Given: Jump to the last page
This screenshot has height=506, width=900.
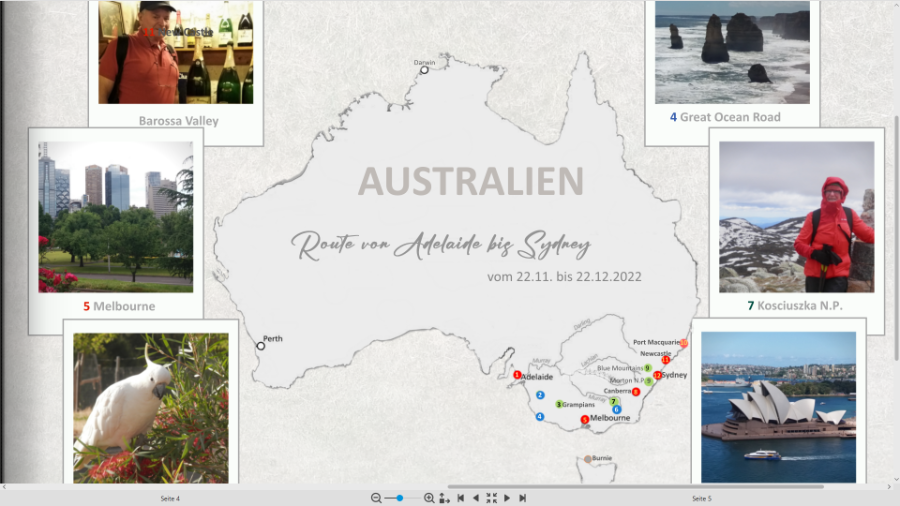Looking at the screenshot, I should [x=522, y=498].
